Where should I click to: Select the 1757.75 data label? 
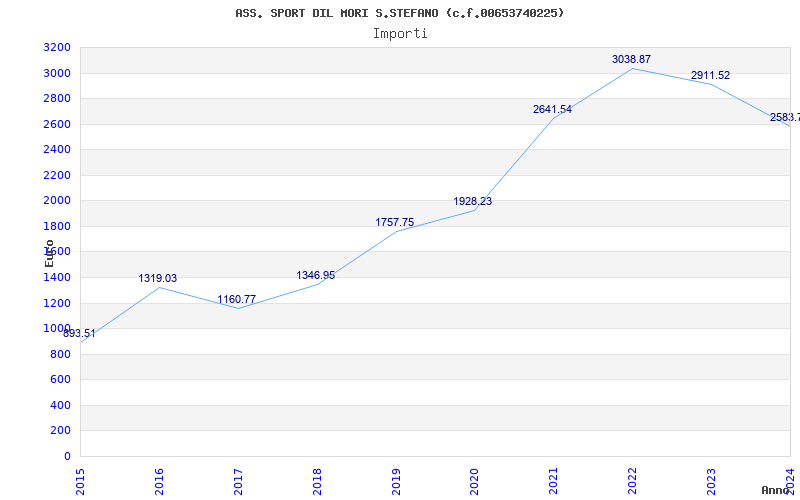(395, 222)
